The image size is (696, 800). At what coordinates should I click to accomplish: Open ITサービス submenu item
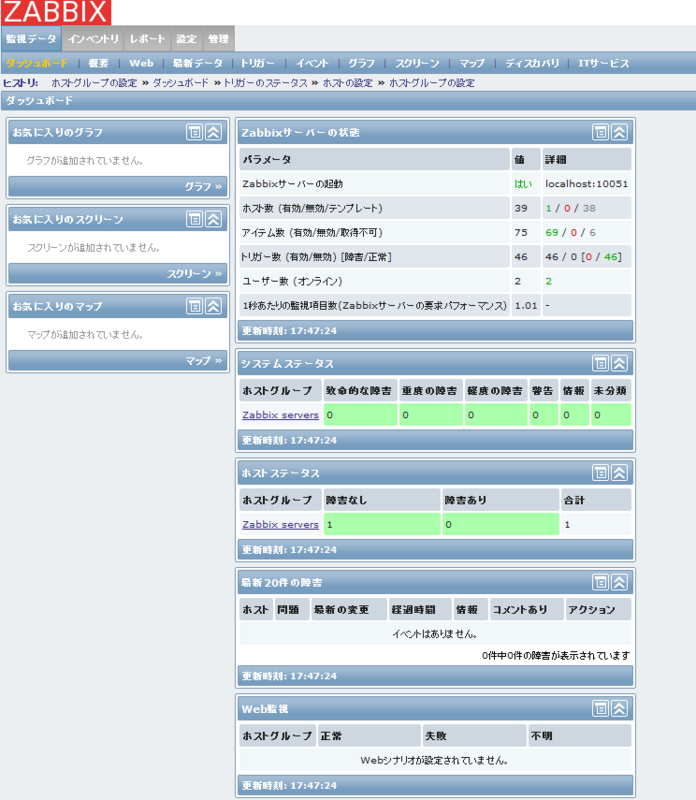point(604,63)
